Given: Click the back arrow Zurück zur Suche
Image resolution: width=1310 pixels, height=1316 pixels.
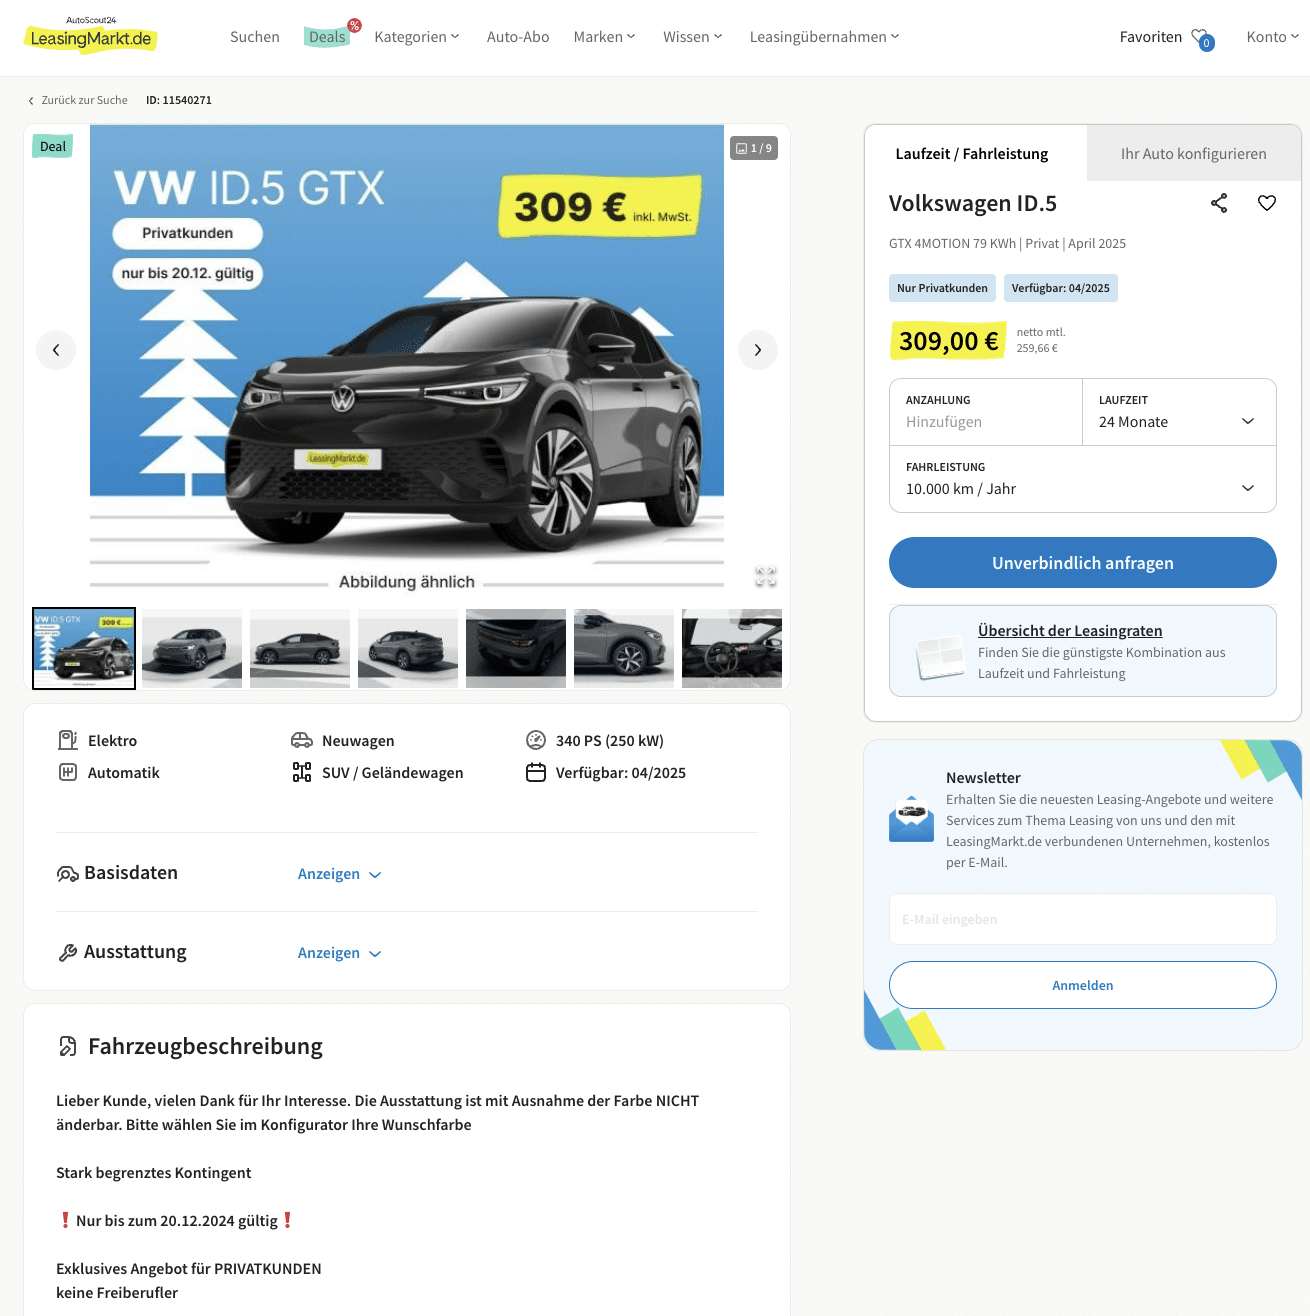Looking at the screenshot, I should pos(78,100).
